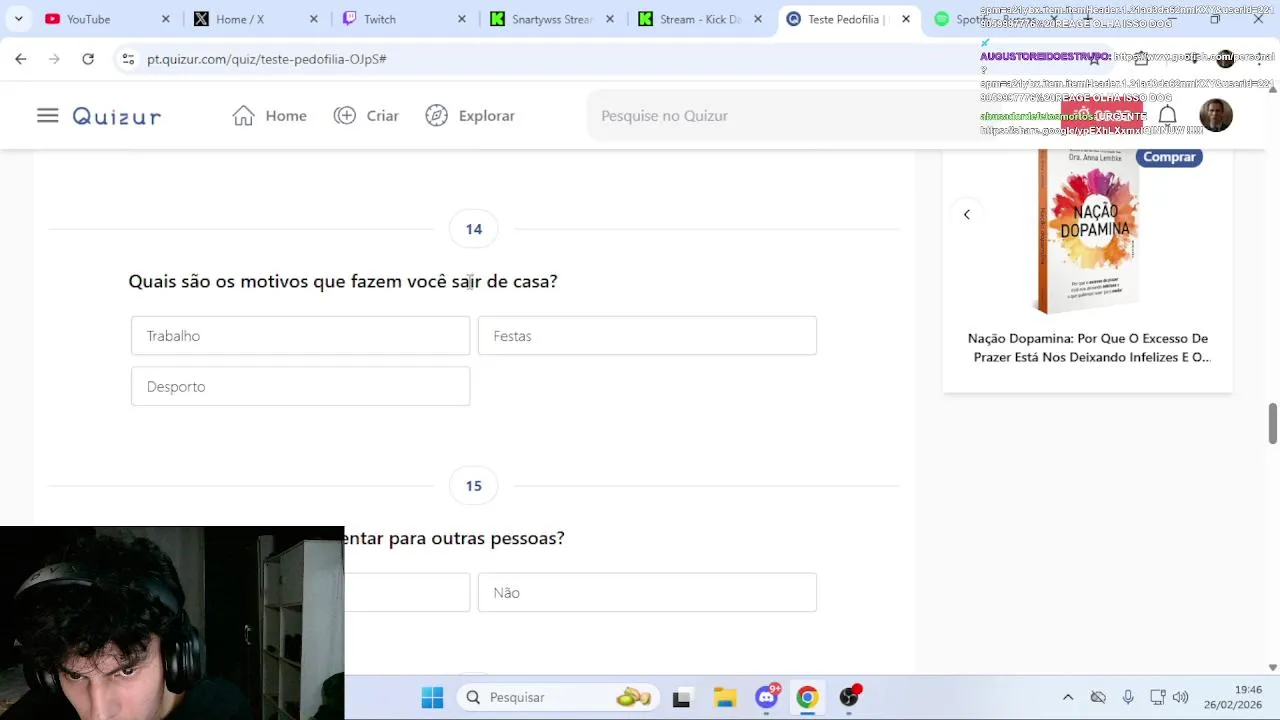Open the Nação Dopamina book cover
Image resolution: width=1280 pixels, height=720 pixels.
click(x=1088, y=231)
